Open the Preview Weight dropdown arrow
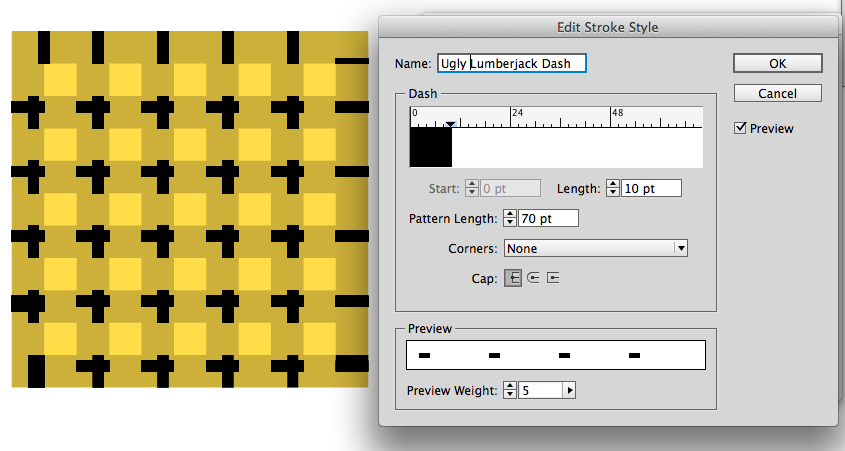The height and width of the screenshot is (451, 845). point(570,390)
